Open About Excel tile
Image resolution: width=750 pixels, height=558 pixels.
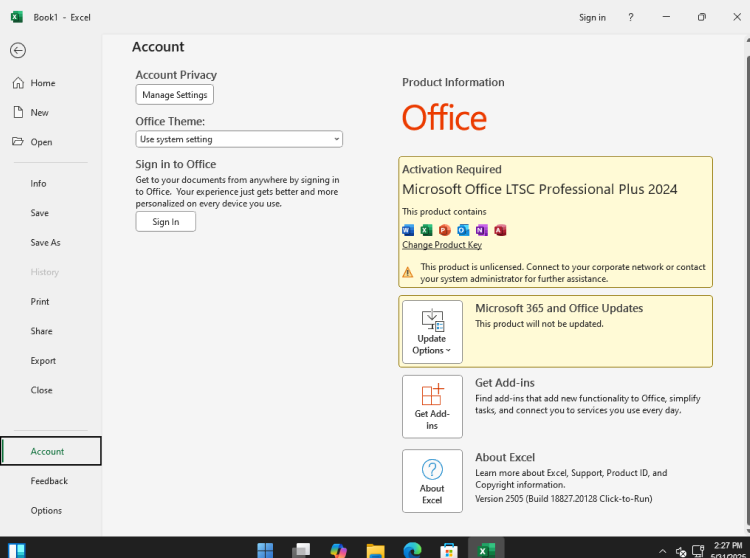click(432, 481)
